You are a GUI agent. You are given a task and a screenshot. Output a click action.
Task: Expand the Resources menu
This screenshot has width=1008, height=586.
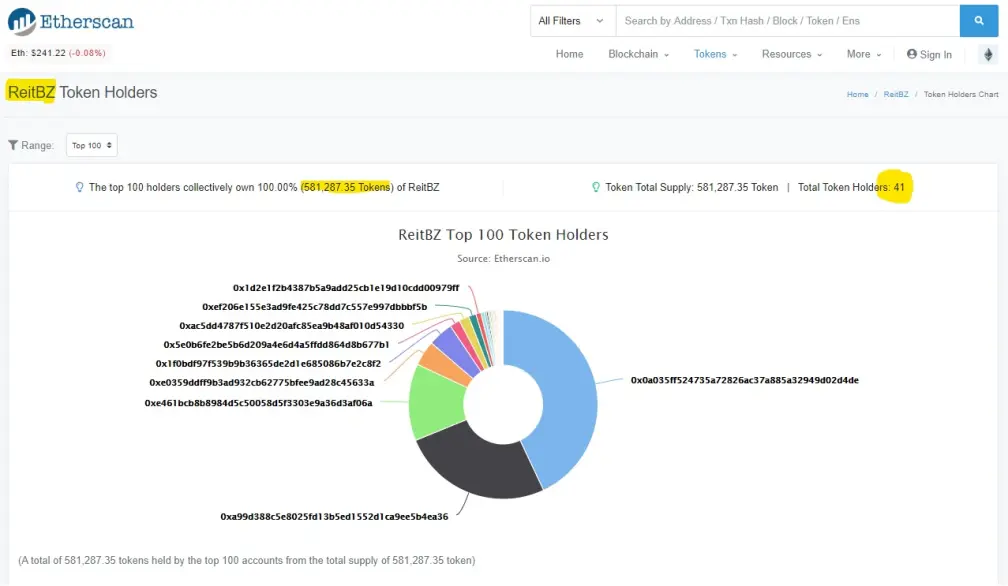coord(791,54)
